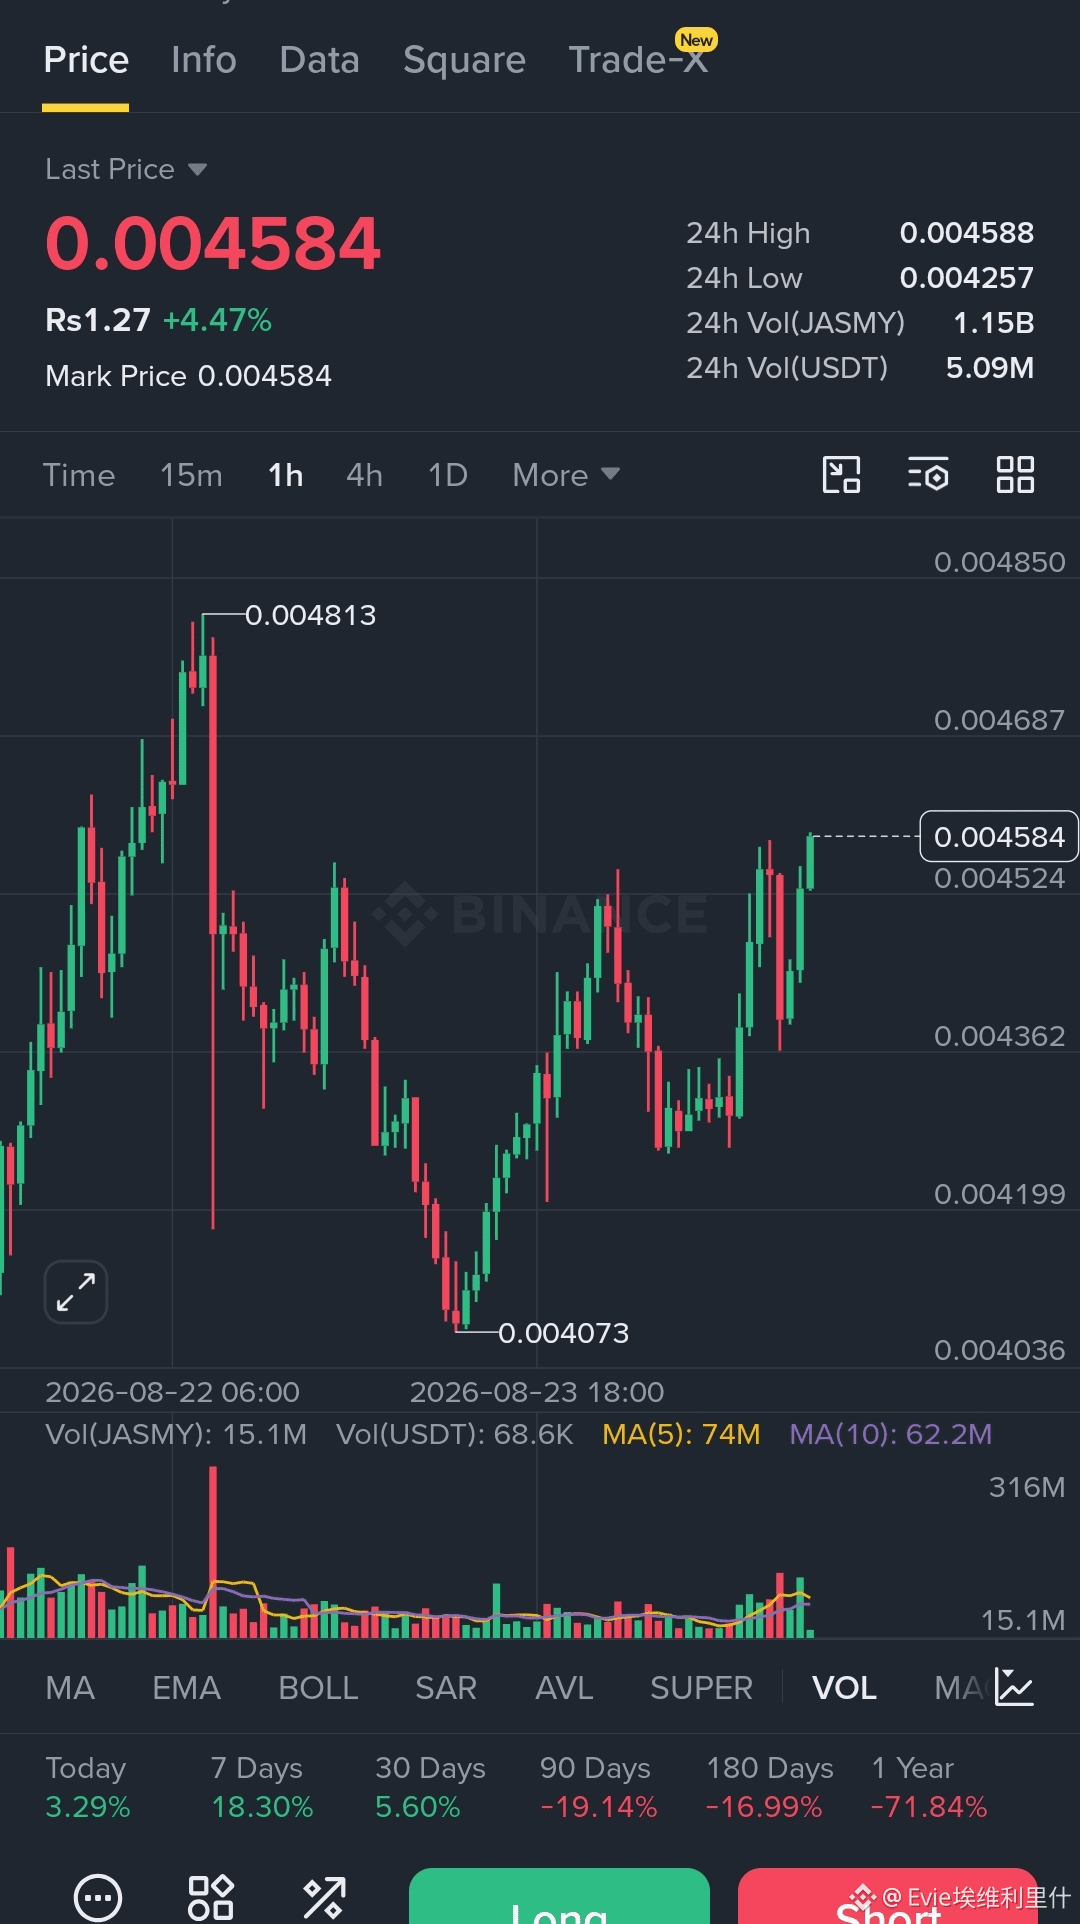The height and width of the screenshot is (1924, 1080).
Task: Enable the AVL indicator
Action: [564, 1688]
